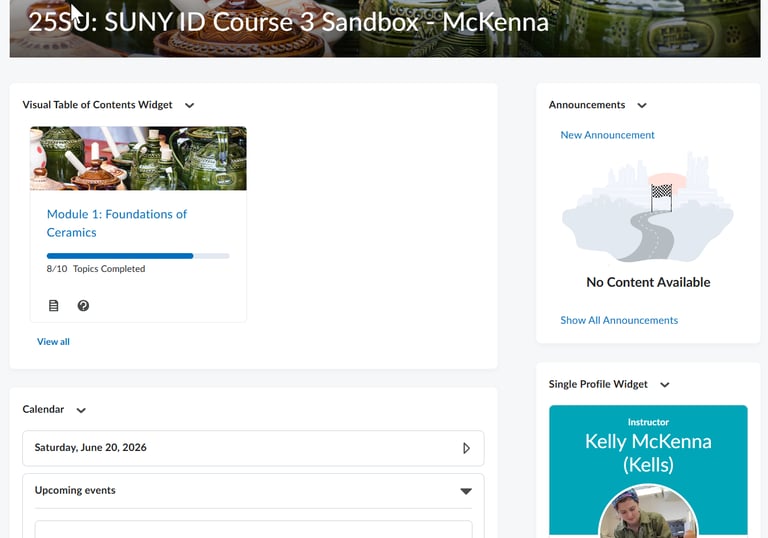This screenshot has width=768, height=538.
Task: Select the Saturday, June 20, 2026 date field
Action: [x=253, y=448]
